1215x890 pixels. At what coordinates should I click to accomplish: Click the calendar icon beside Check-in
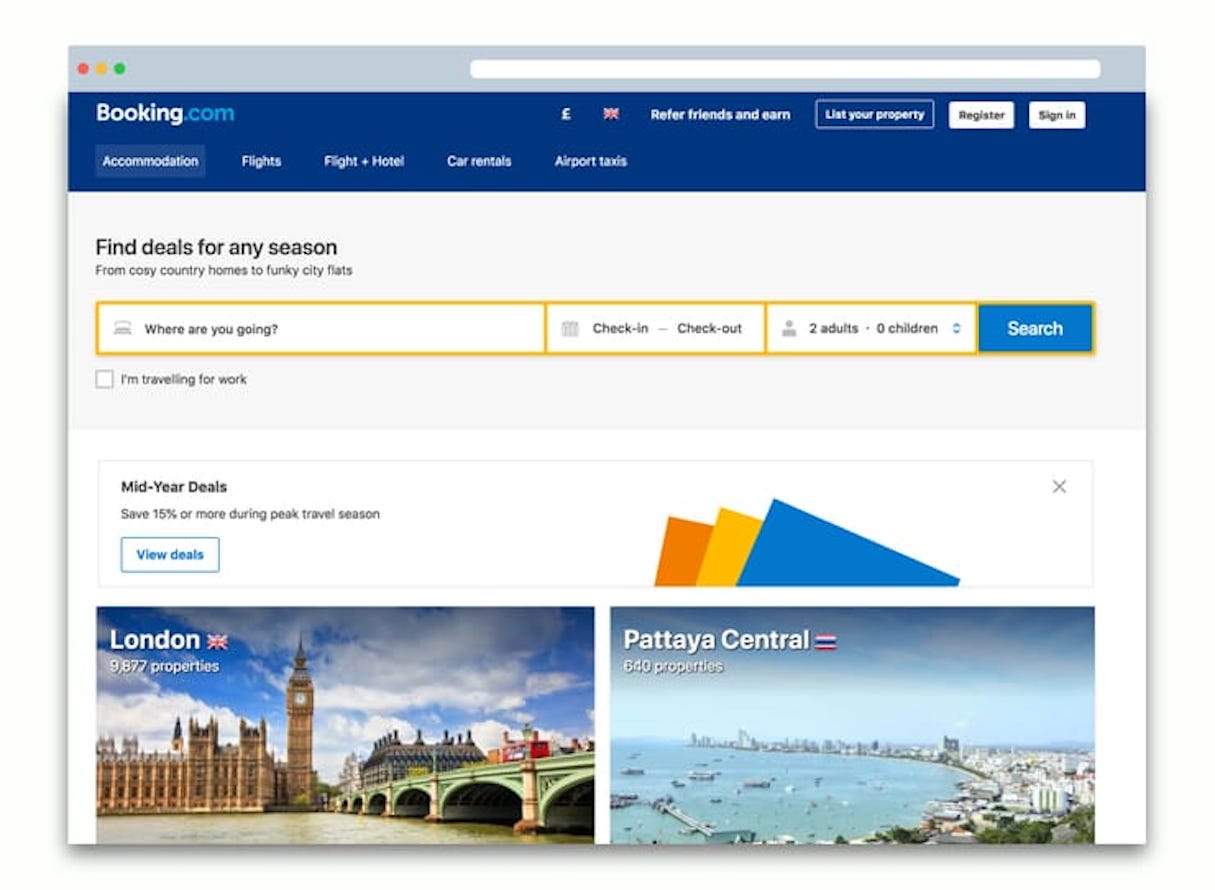[x=570, y=328]
